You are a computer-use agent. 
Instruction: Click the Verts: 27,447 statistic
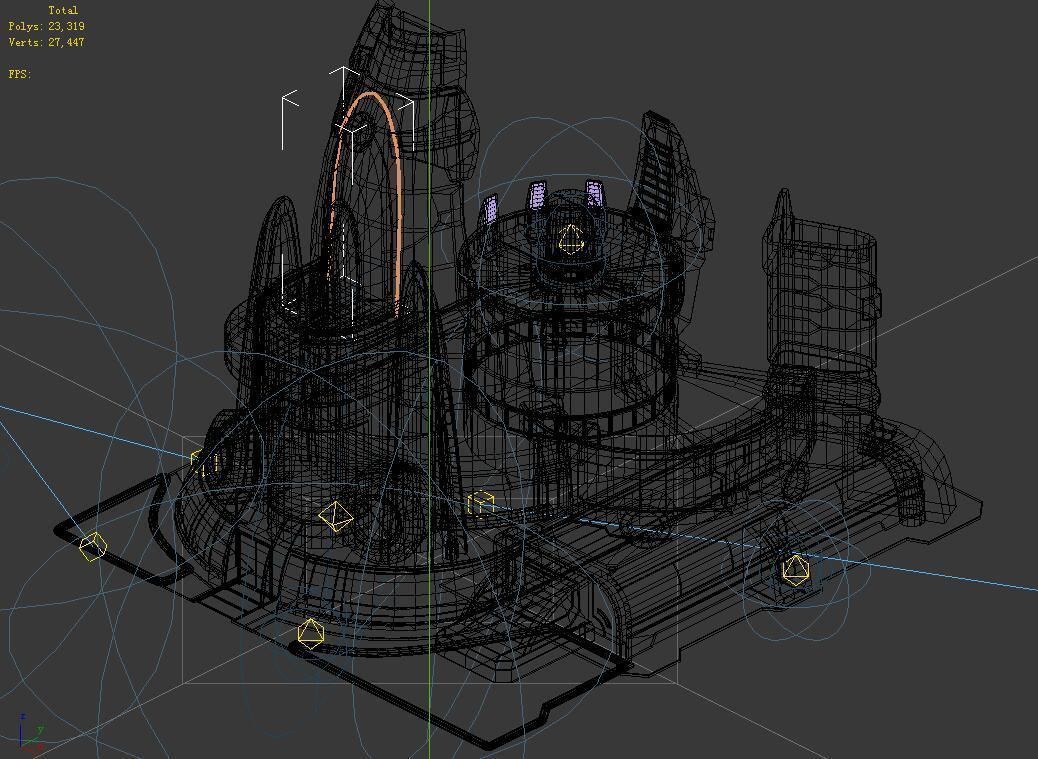pos(46,42)
